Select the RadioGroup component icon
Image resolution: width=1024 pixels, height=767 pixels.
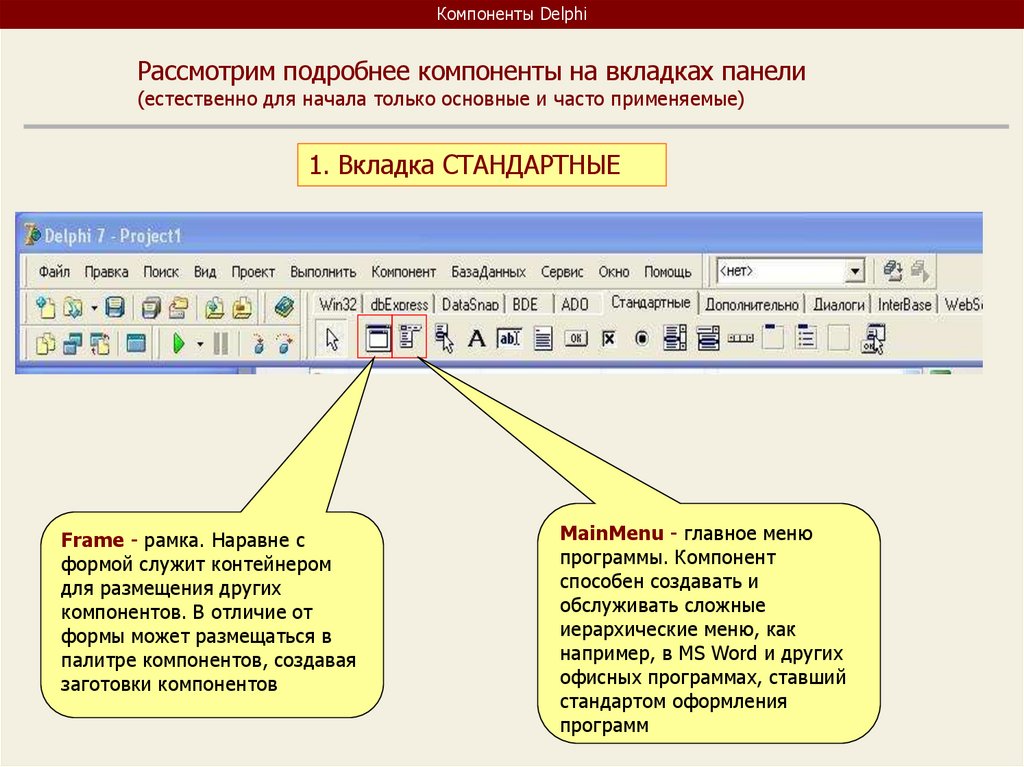[806, 337]
